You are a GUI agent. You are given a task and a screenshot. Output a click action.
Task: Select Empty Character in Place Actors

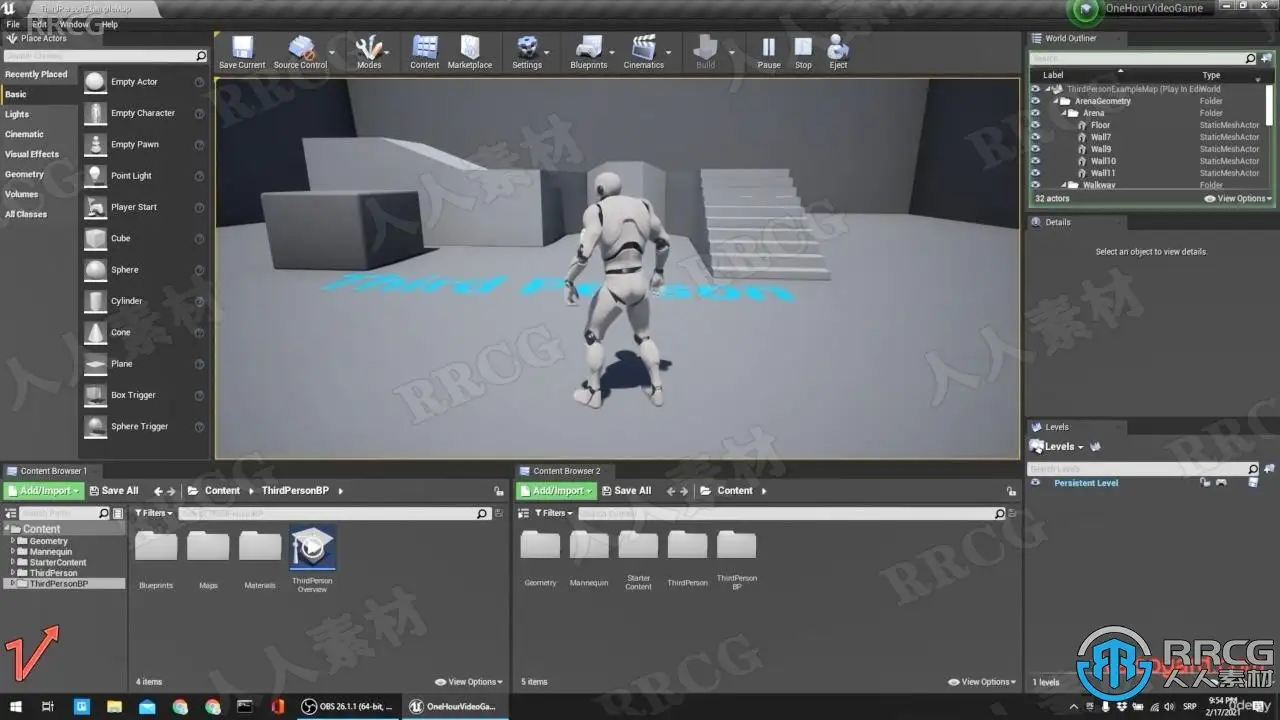145,113
